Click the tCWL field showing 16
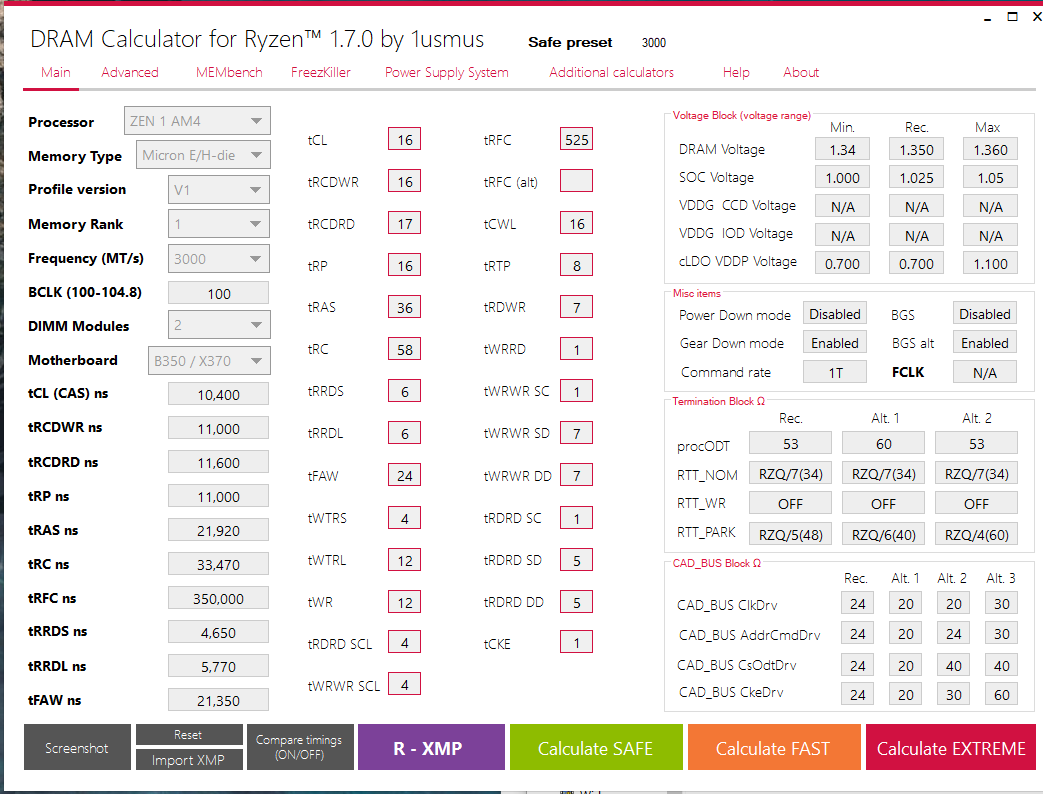 coord(576,223)
